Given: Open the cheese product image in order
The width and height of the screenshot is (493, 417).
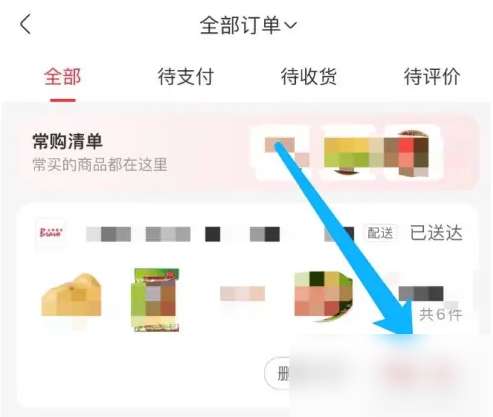Looking at the screenshot, I should [x=71, y=295].
